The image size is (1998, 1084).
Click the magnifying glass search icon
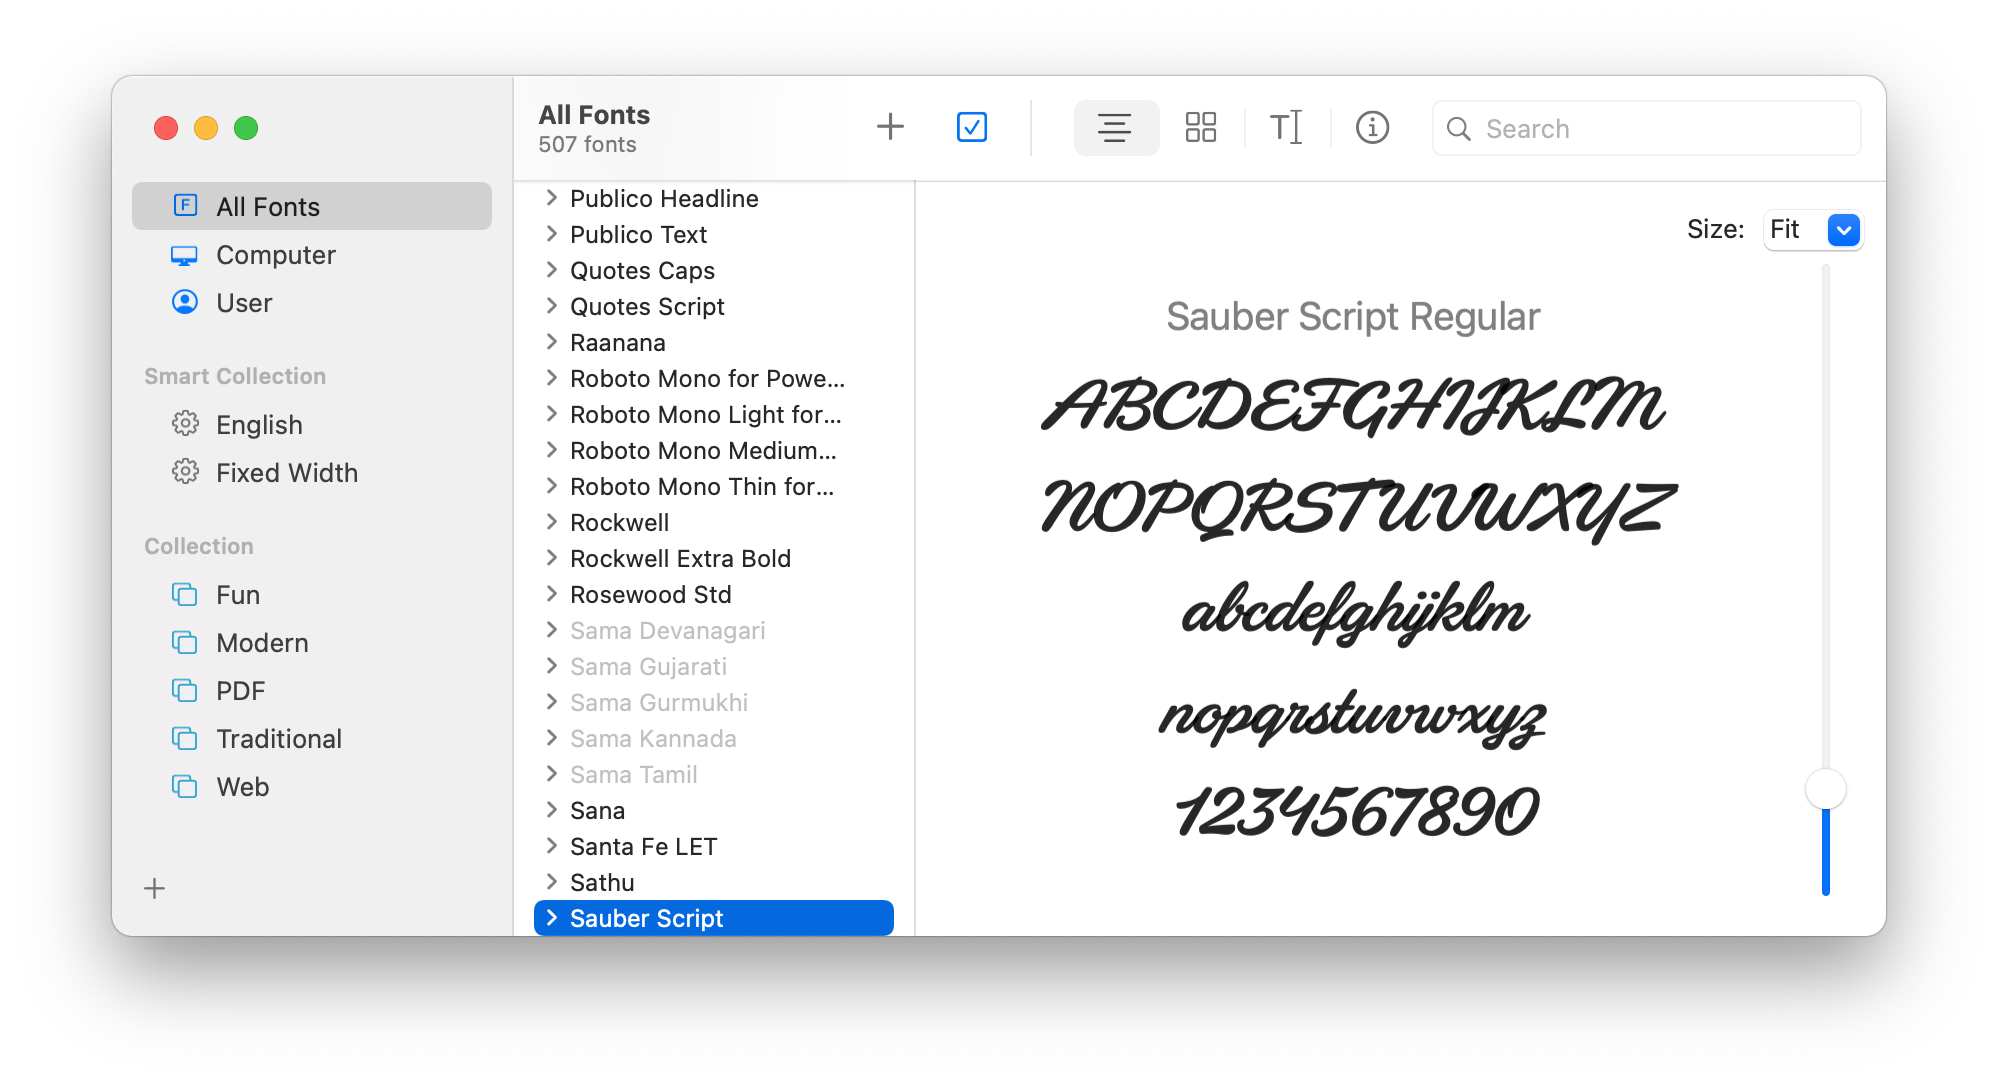click(1459, 129)
